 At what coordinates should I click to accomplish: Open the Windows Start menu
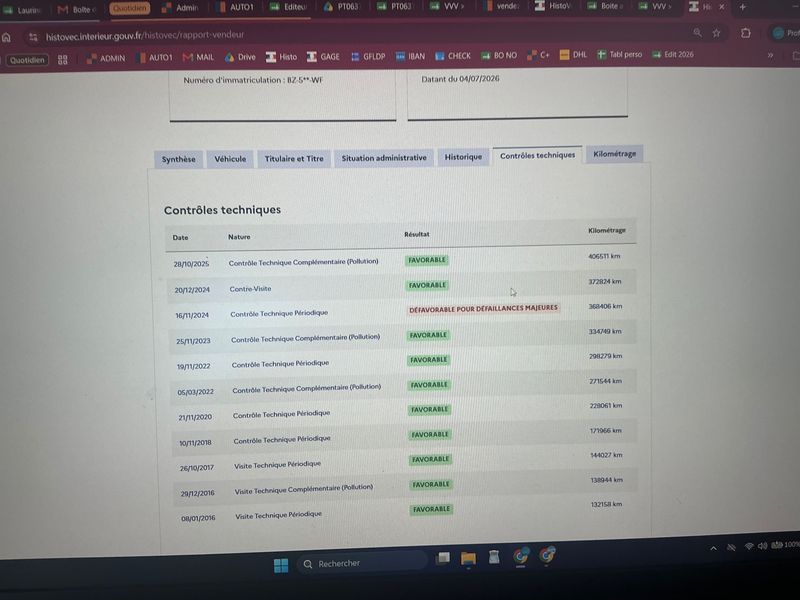tap(281, 565)
